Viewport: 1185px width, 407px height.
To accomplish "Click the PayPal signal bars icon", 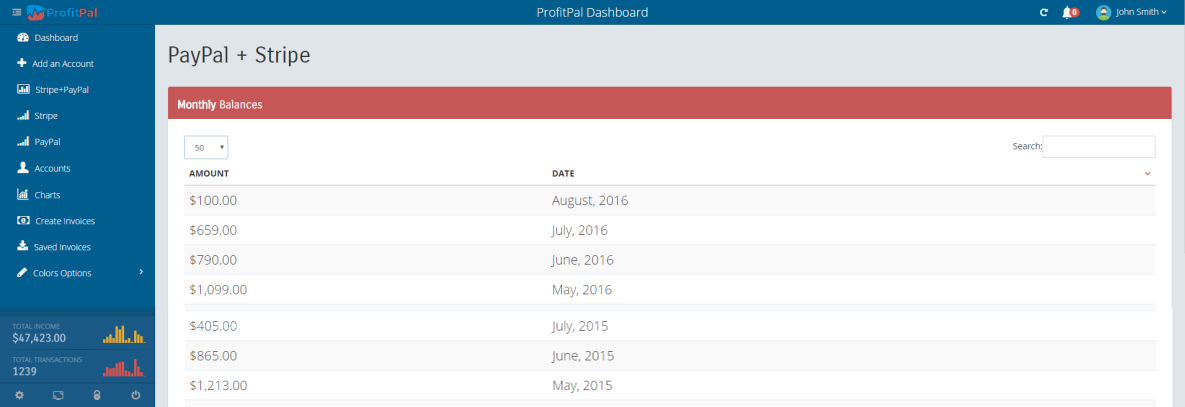I will pos(23,141).
